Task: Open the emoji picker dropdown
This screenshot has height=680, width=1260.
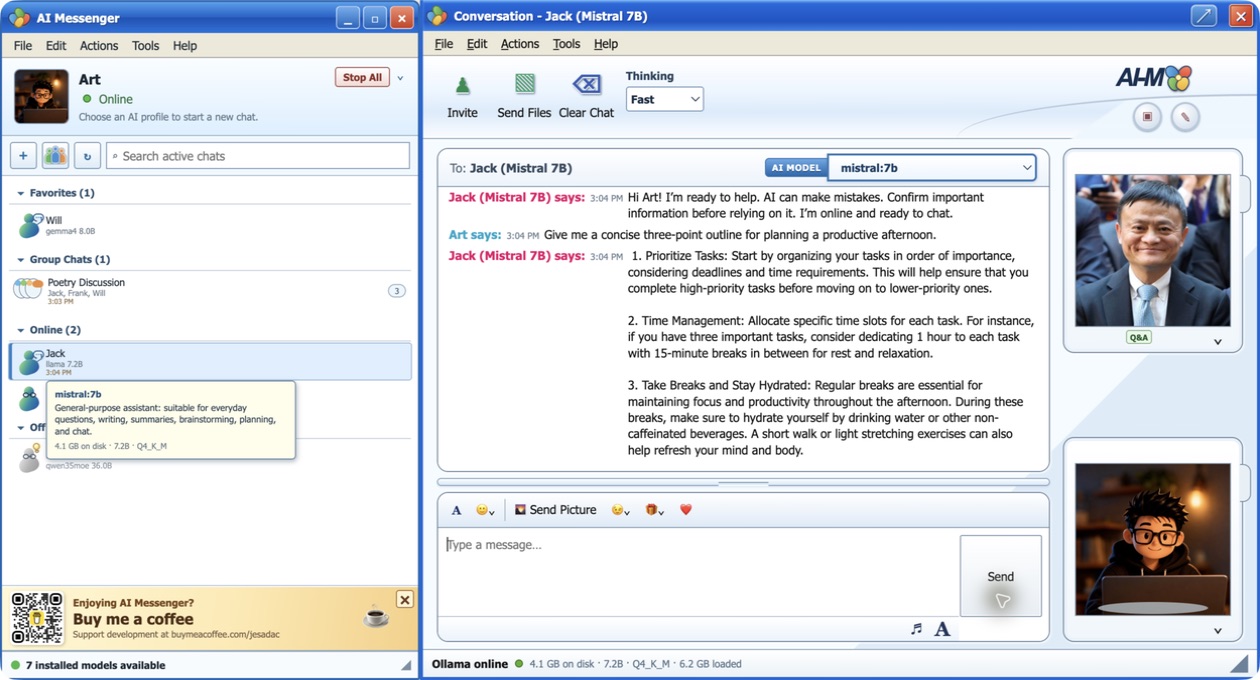Action: click(485, 510)
